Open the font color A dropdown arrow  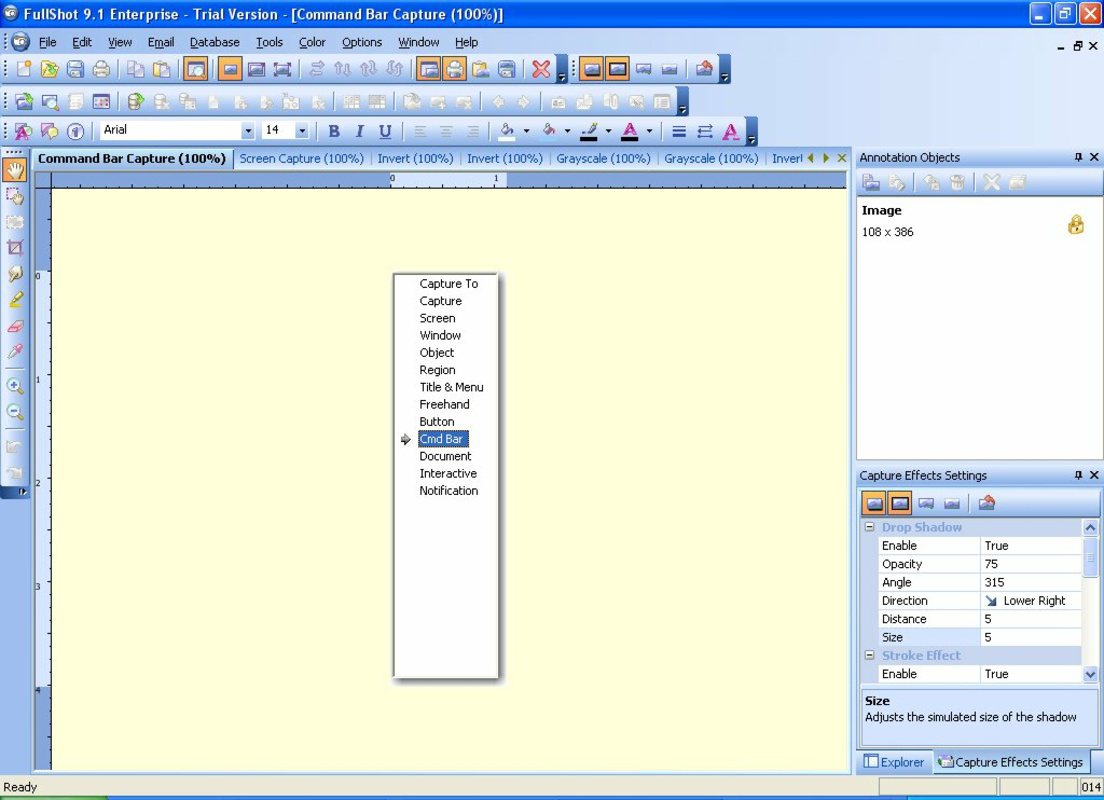[649, 131]
